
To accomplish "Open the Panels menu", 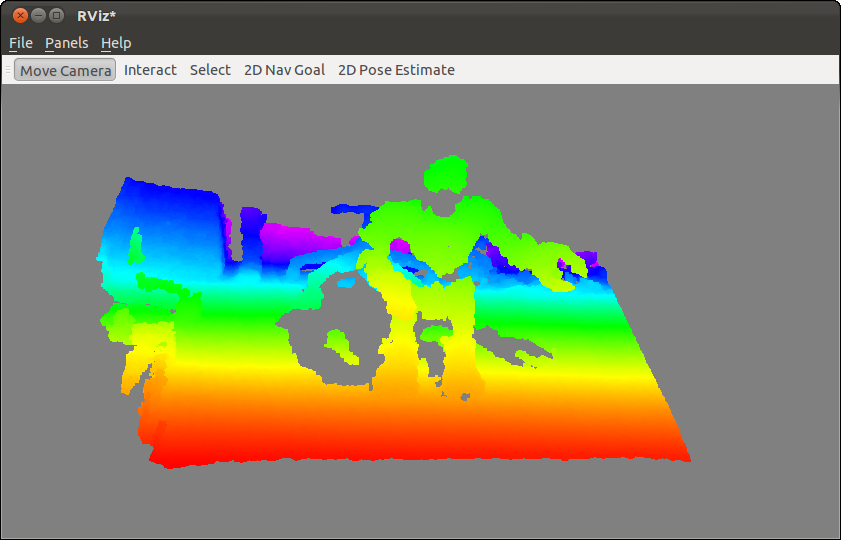I will pyautogui.click(x=66, y=43).
